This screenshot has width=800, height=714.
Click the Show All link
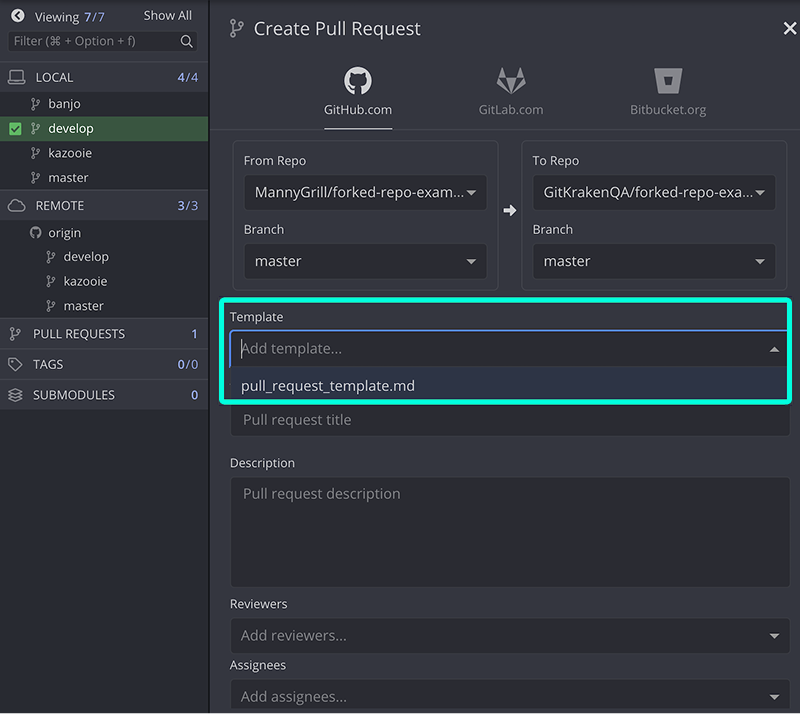(166, 15)
